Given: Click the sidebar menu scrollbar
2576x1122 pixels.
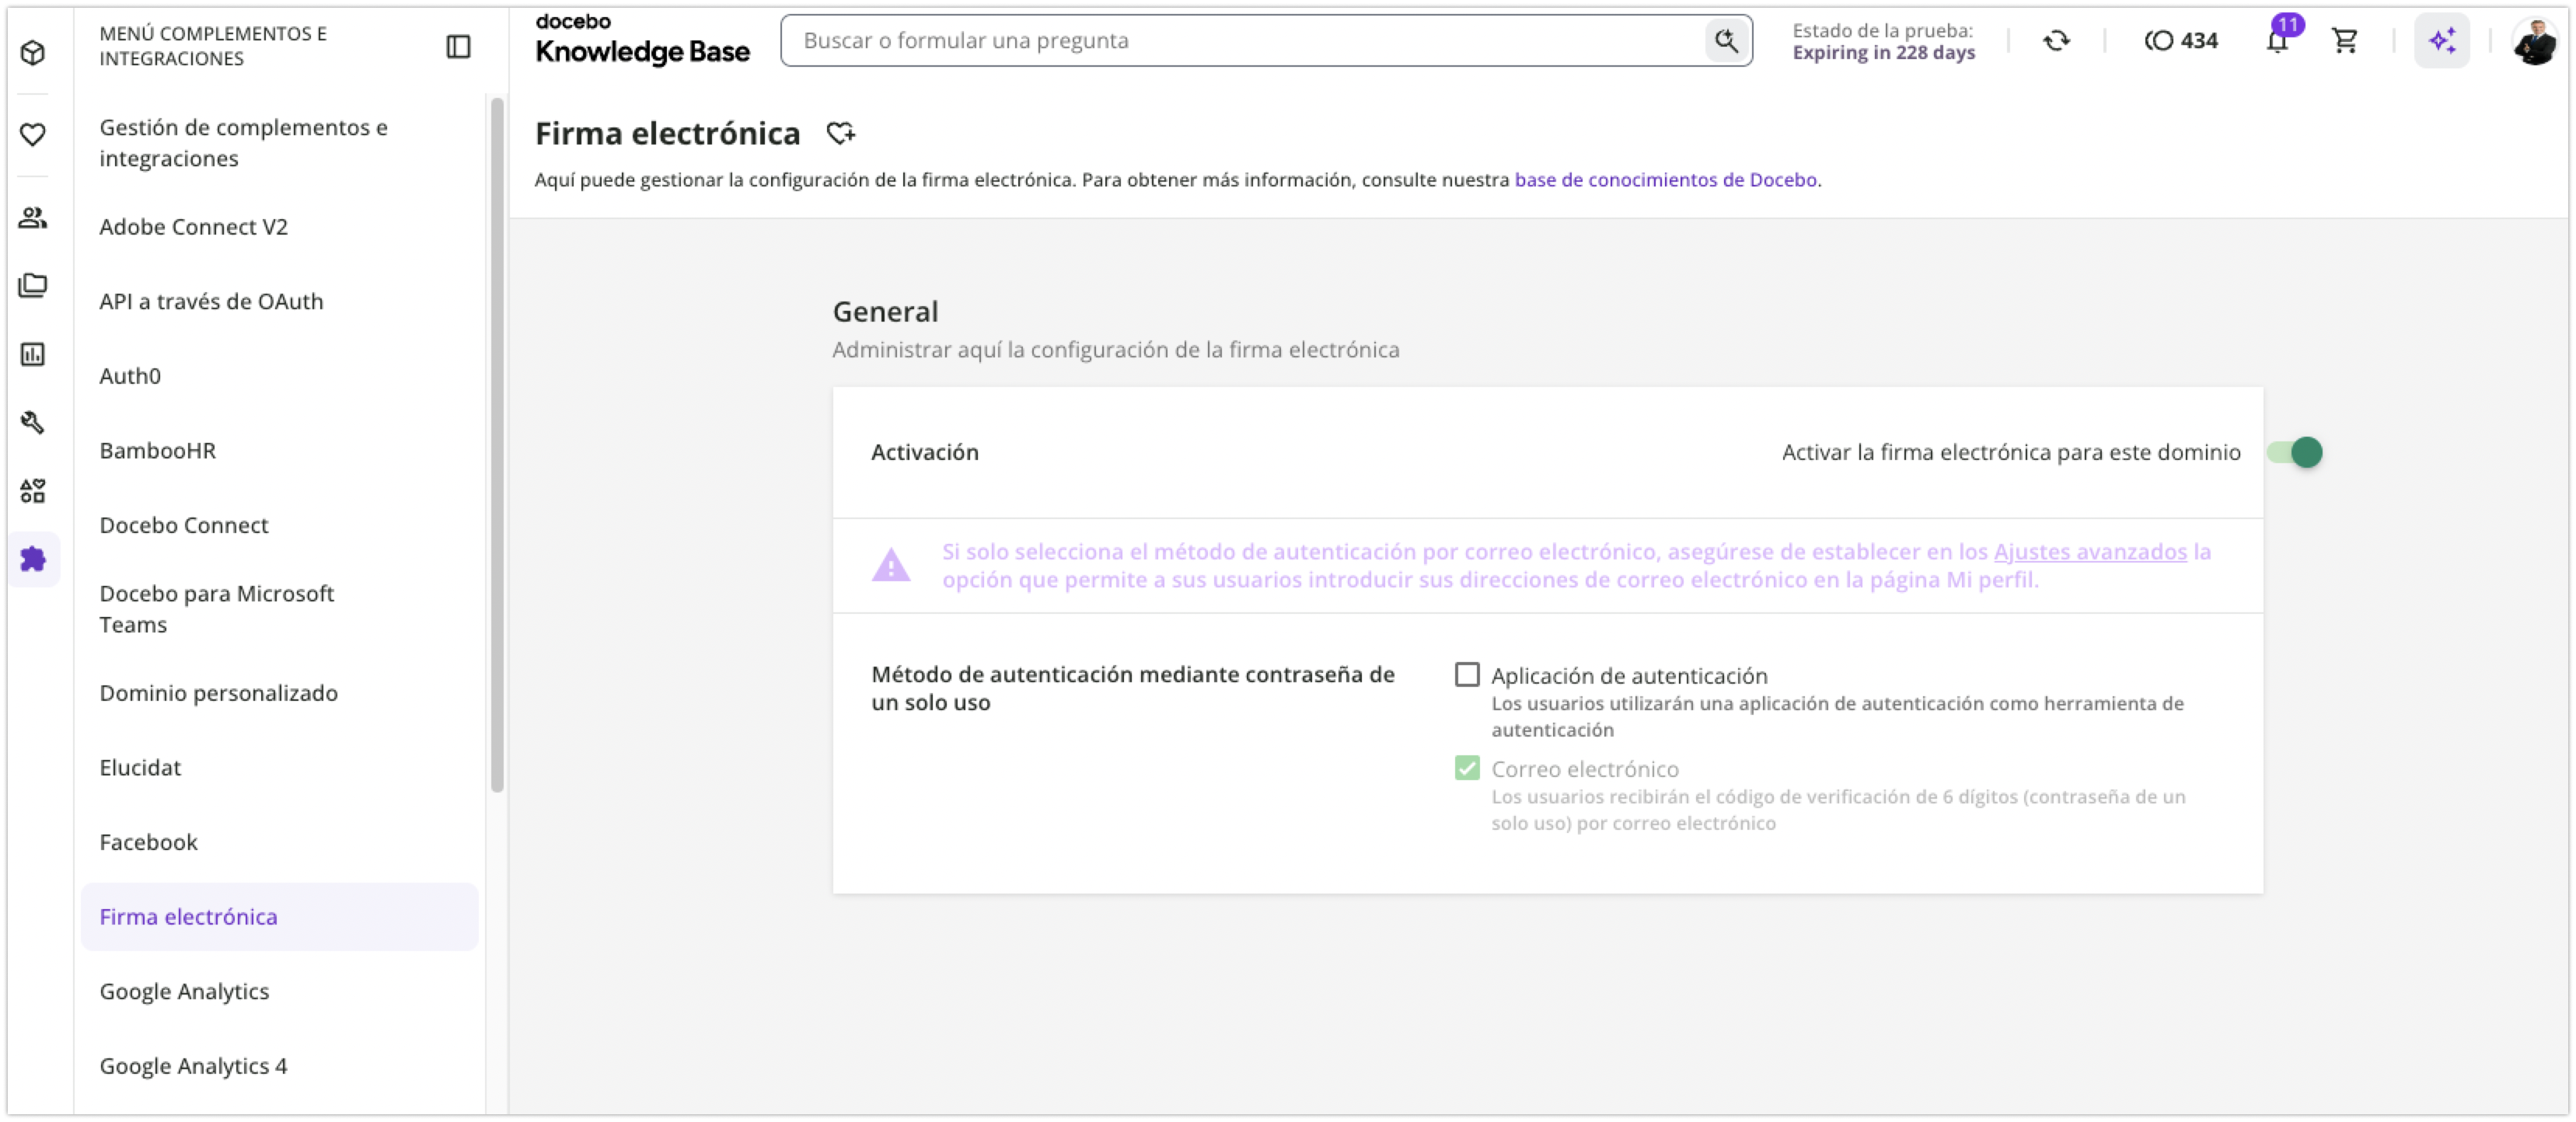Looking at the screenshot, I should point(497,445).
